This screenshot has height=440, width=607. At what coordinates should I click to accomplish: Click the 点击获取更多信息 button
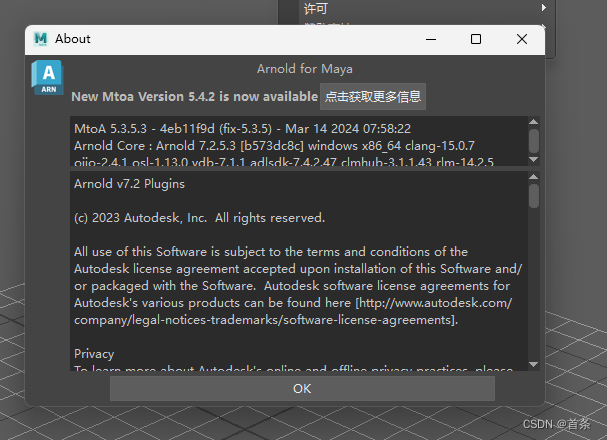[373, 96]
